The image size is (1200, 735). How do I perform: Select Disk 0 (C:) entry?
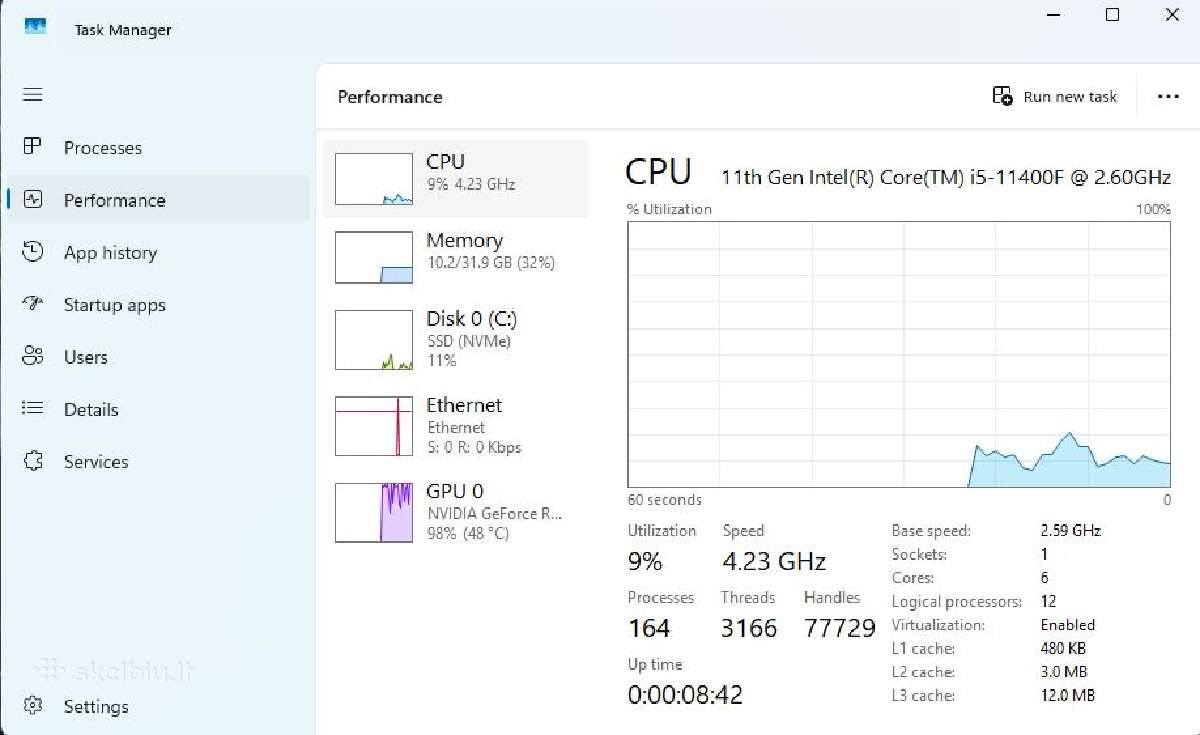tap(455, 339)
